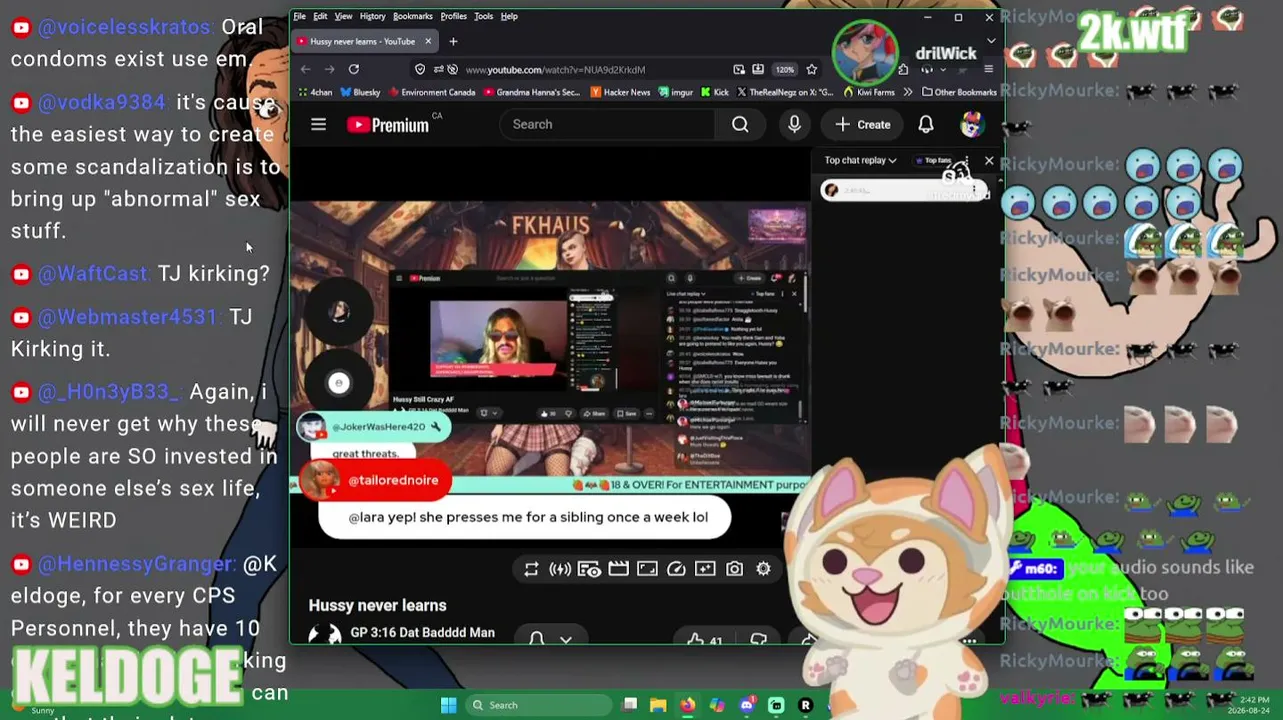Image resolution: width=1283 pixels, height=720 pixels.
Task: Dislike the video with thumbs down
Action: click(x=758, y=639)
